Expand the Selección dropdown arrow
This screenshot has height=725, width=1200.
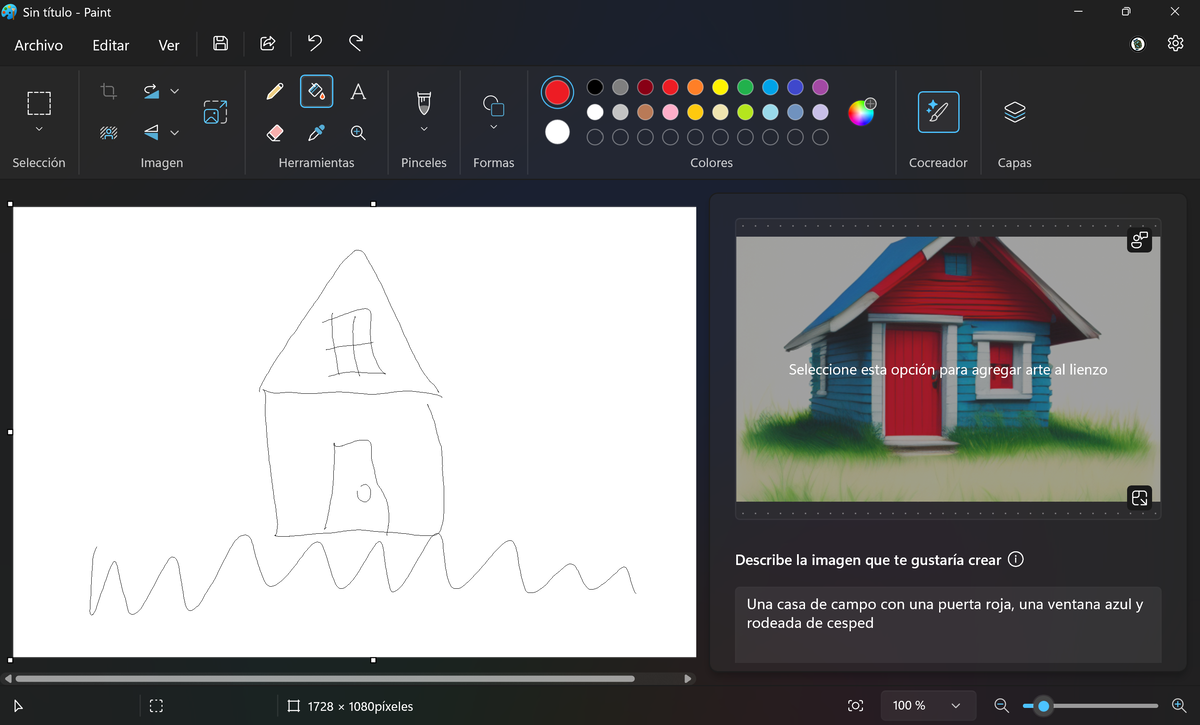(39, 129)
